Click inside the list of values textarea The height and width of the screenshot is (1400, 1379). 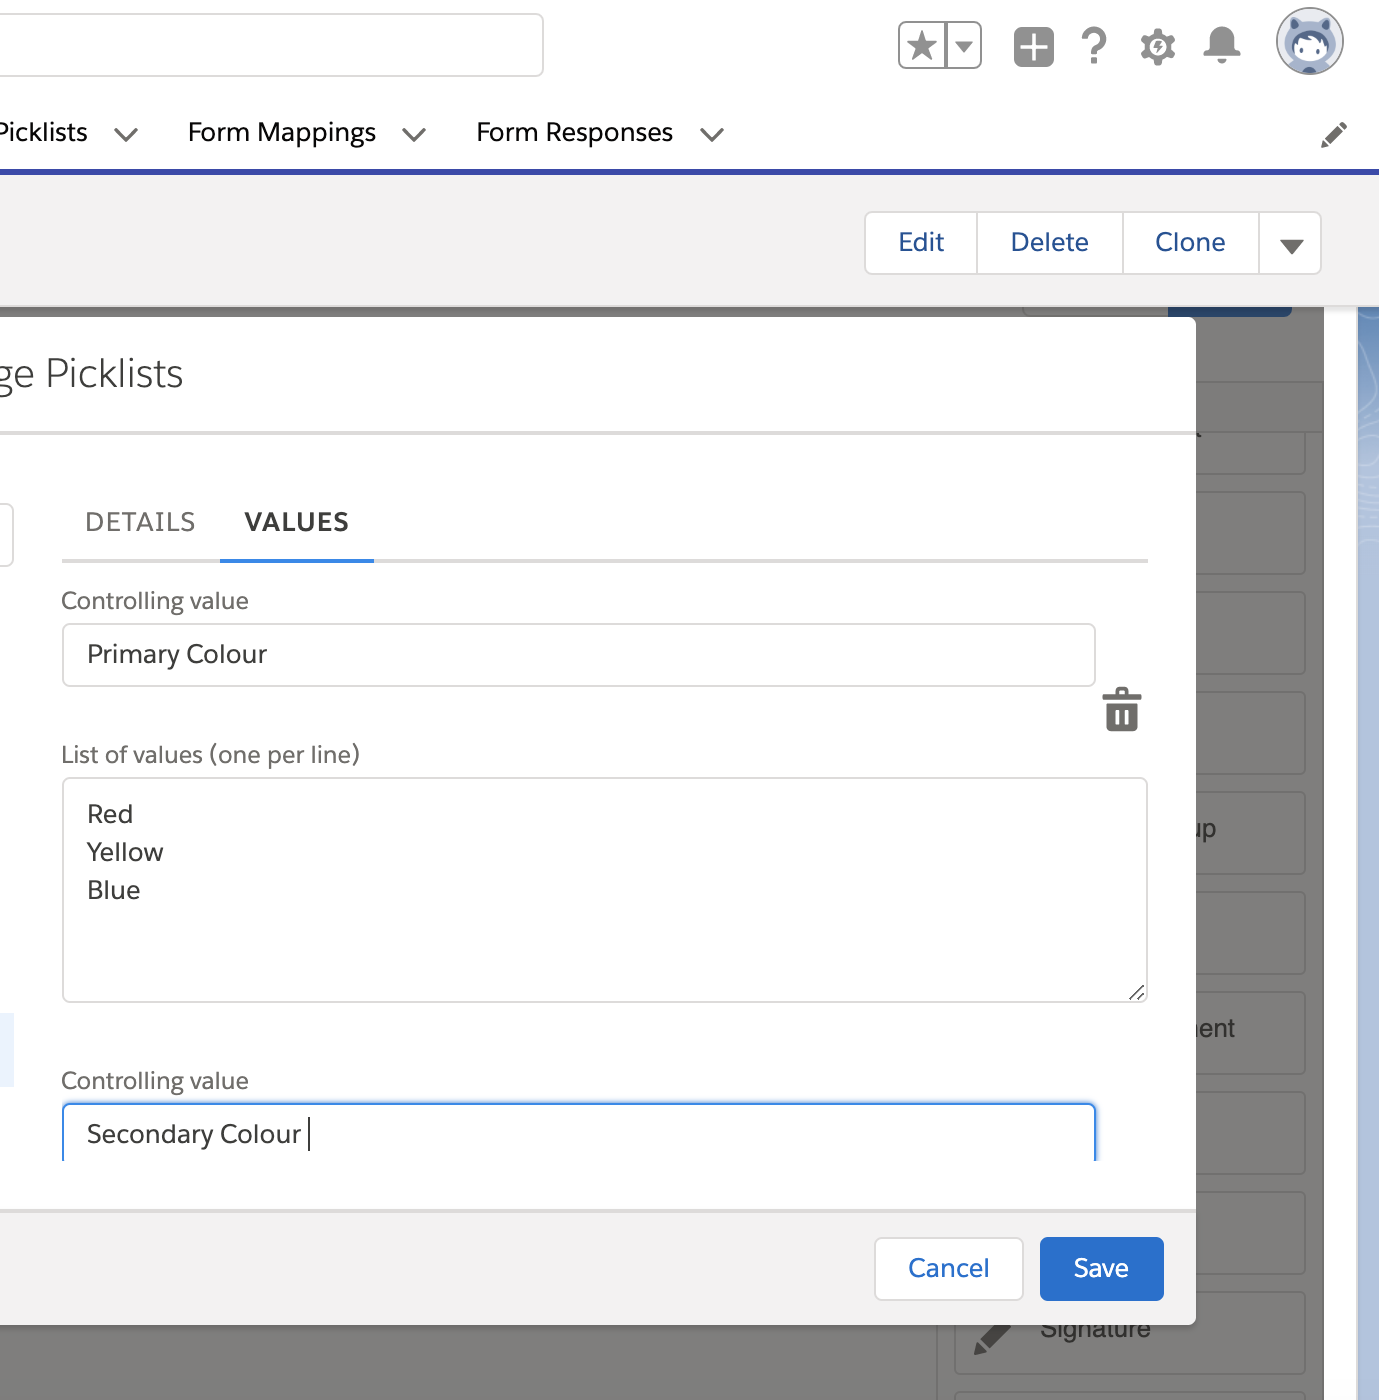tap(604, 890)
